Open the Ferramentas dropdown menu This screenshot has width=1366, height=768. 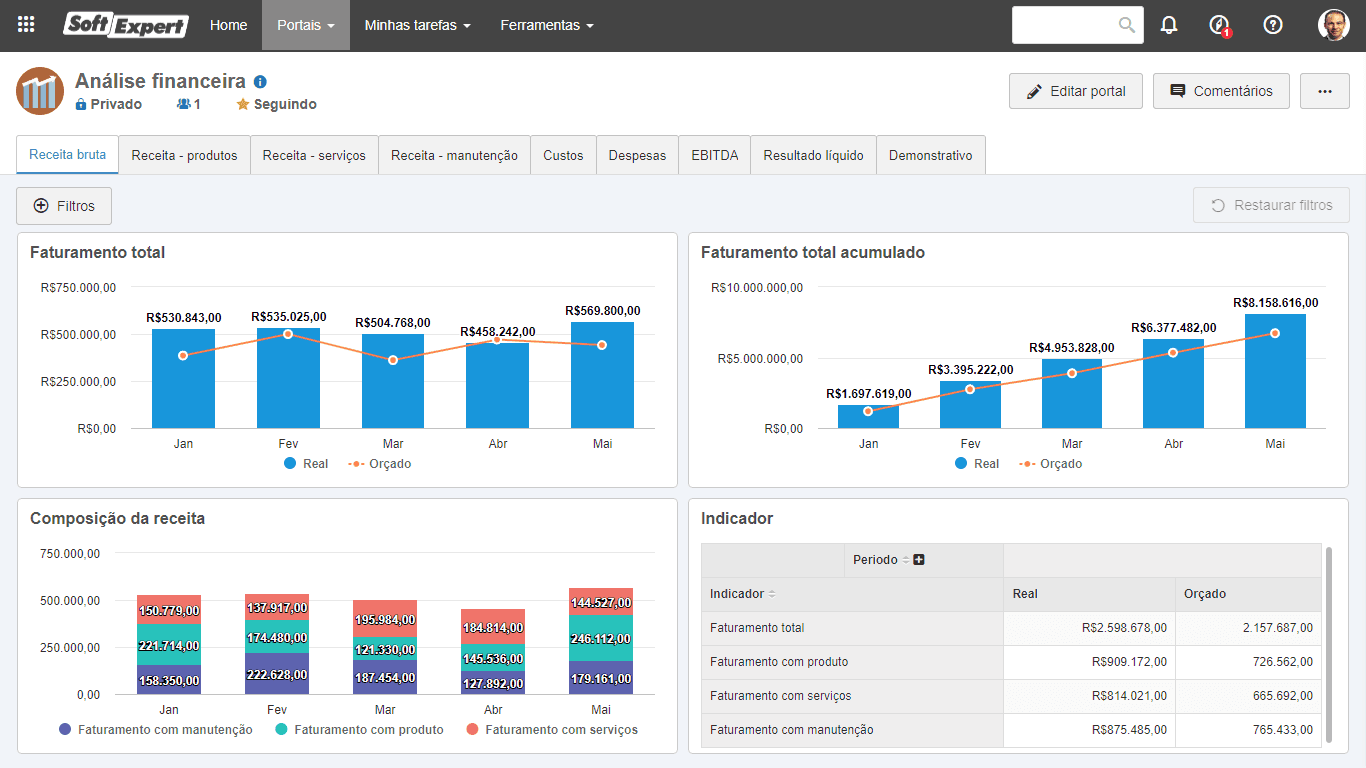pos(547,25)
